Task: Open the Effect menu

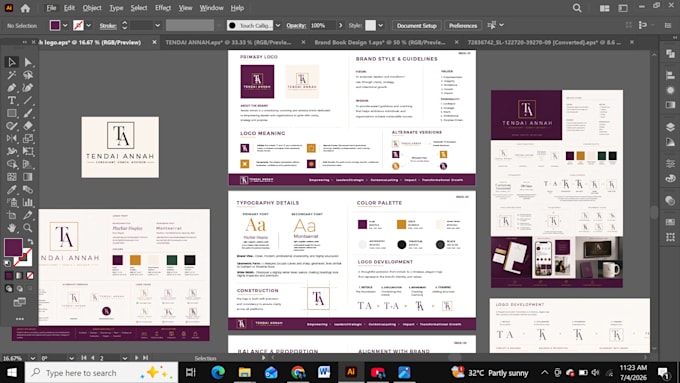Action: [163, 8]
